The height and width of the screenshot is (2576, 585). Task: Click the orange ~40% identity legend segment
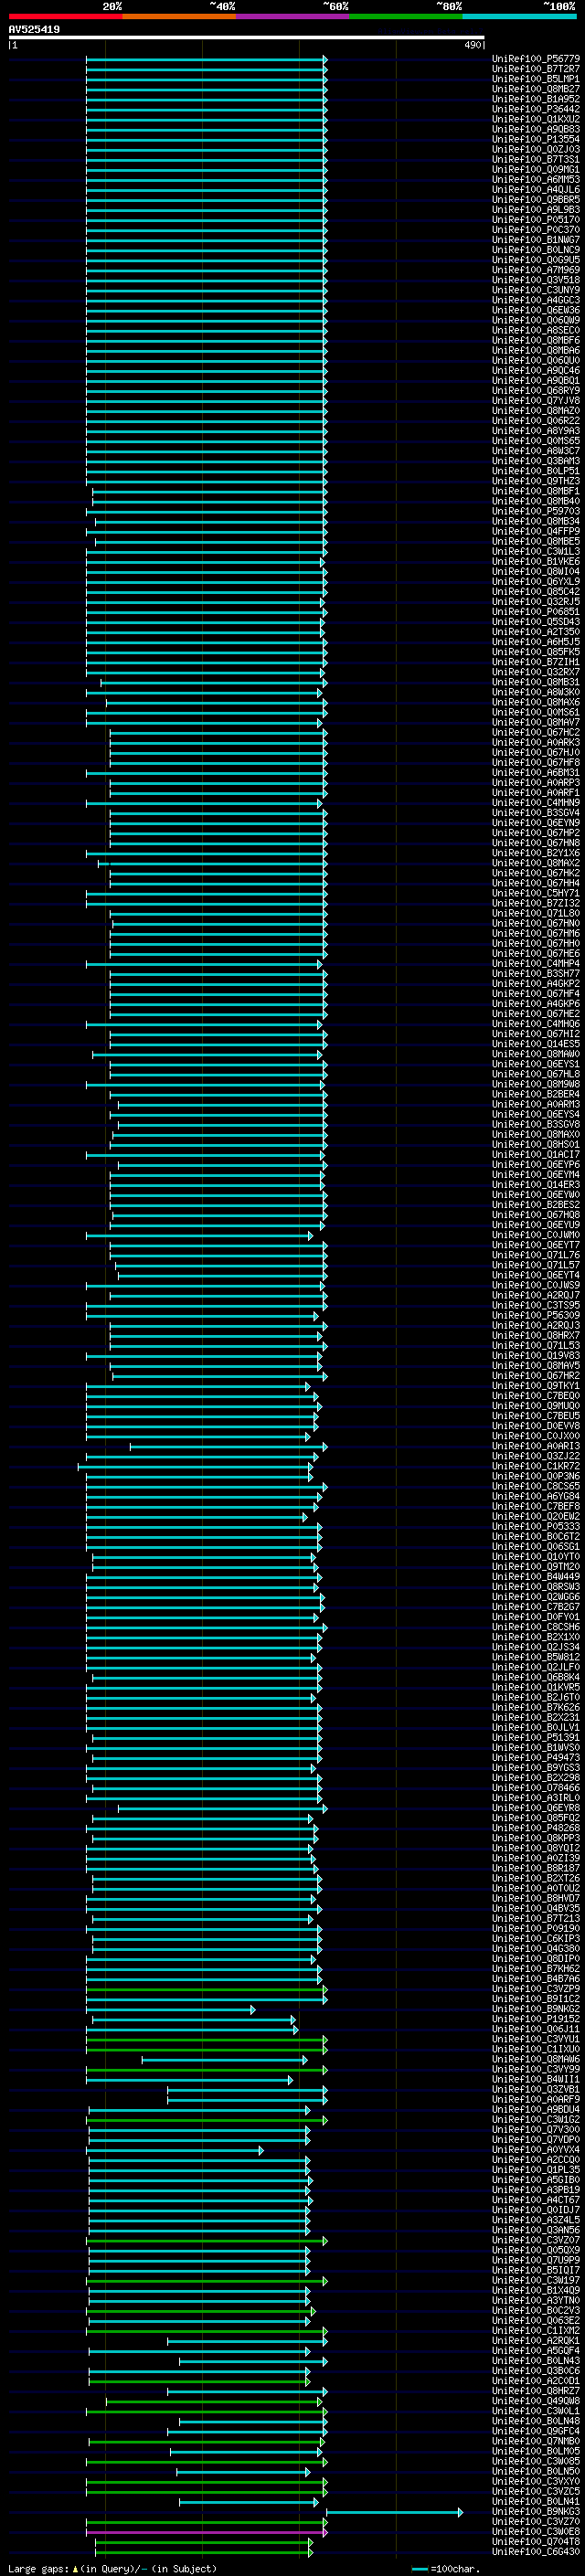[x=180, y=17]
